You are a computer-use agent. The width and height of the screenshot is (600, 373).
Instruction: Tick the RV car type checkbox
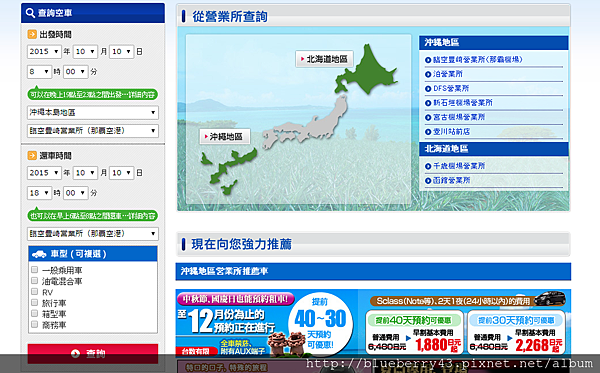34,292
